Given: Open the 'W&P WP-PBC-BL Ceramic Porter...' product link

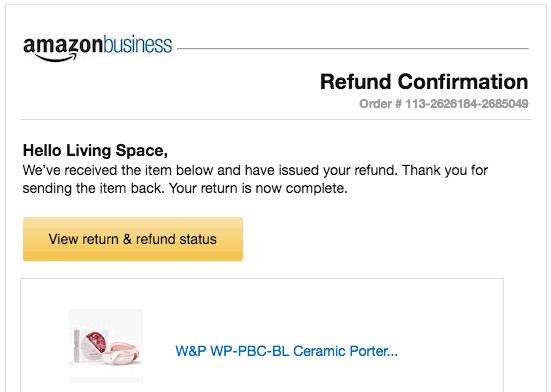Looking at the screenshot, I should point(286,351).
